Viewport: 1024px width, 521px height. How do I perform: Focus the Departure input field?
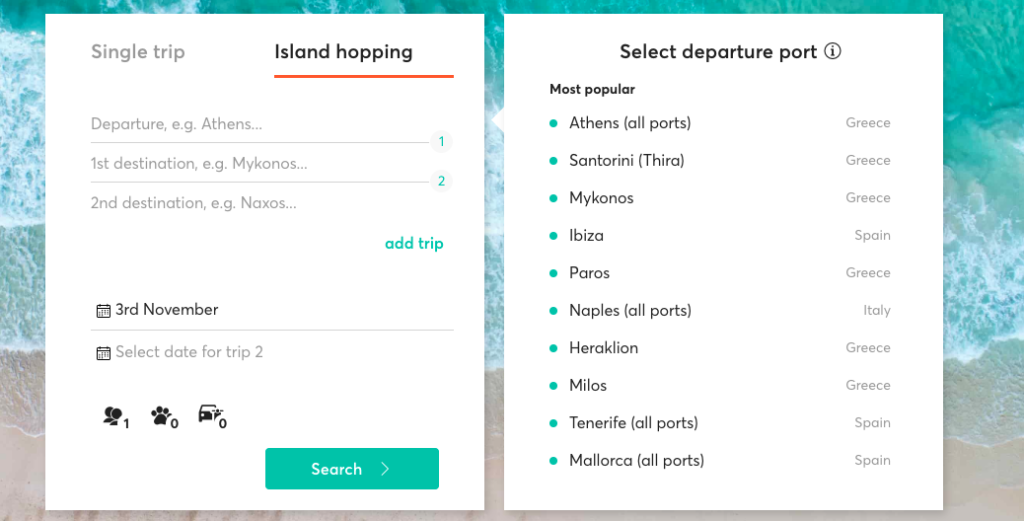(x=260, y=124)
